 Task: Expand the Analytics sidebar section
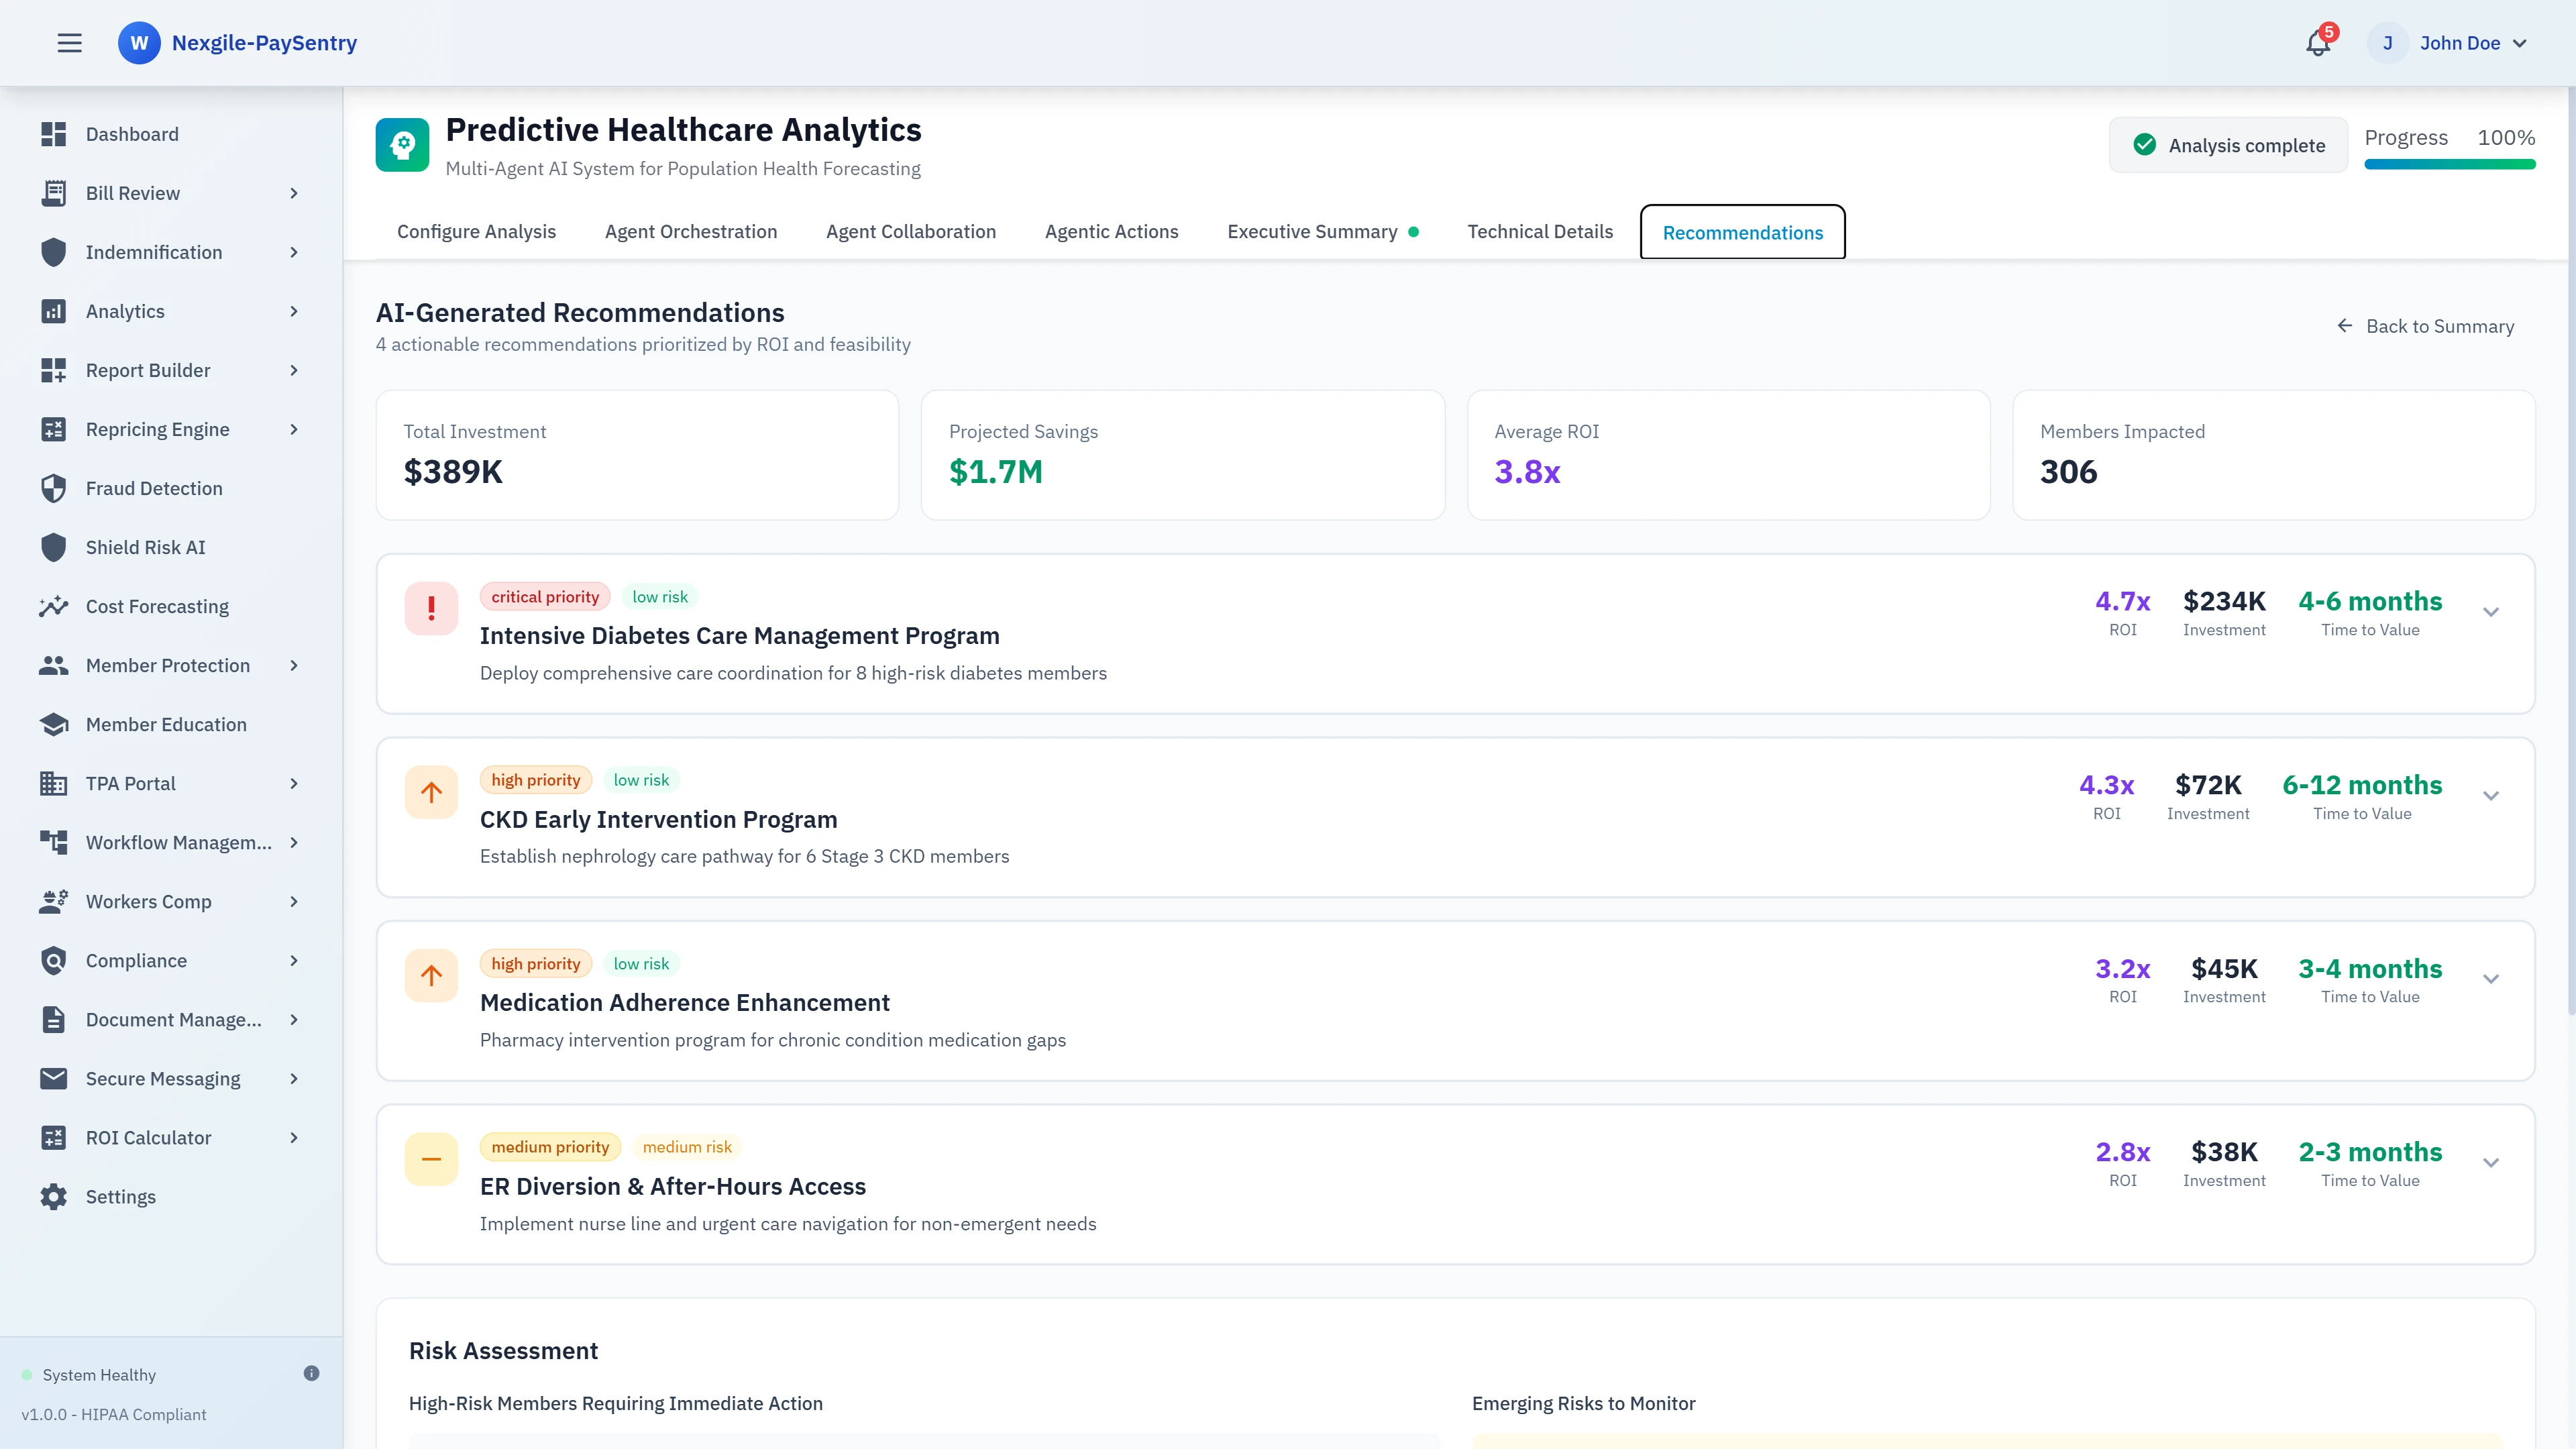tap(293, 311)
